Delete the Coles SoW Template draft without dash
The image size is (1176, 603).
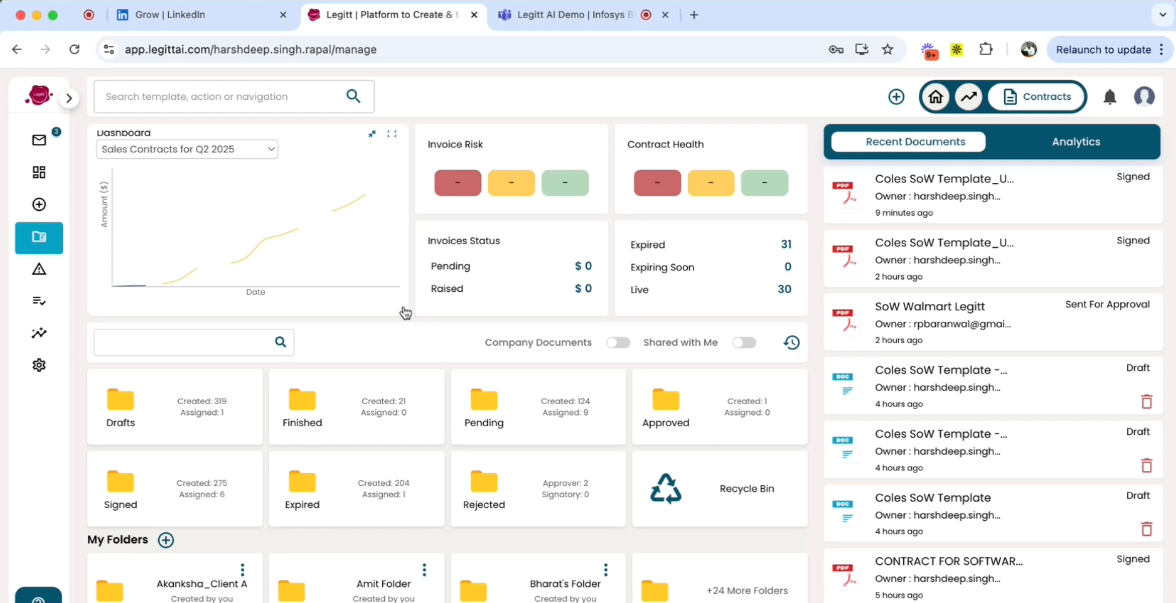click(1146, 529)
